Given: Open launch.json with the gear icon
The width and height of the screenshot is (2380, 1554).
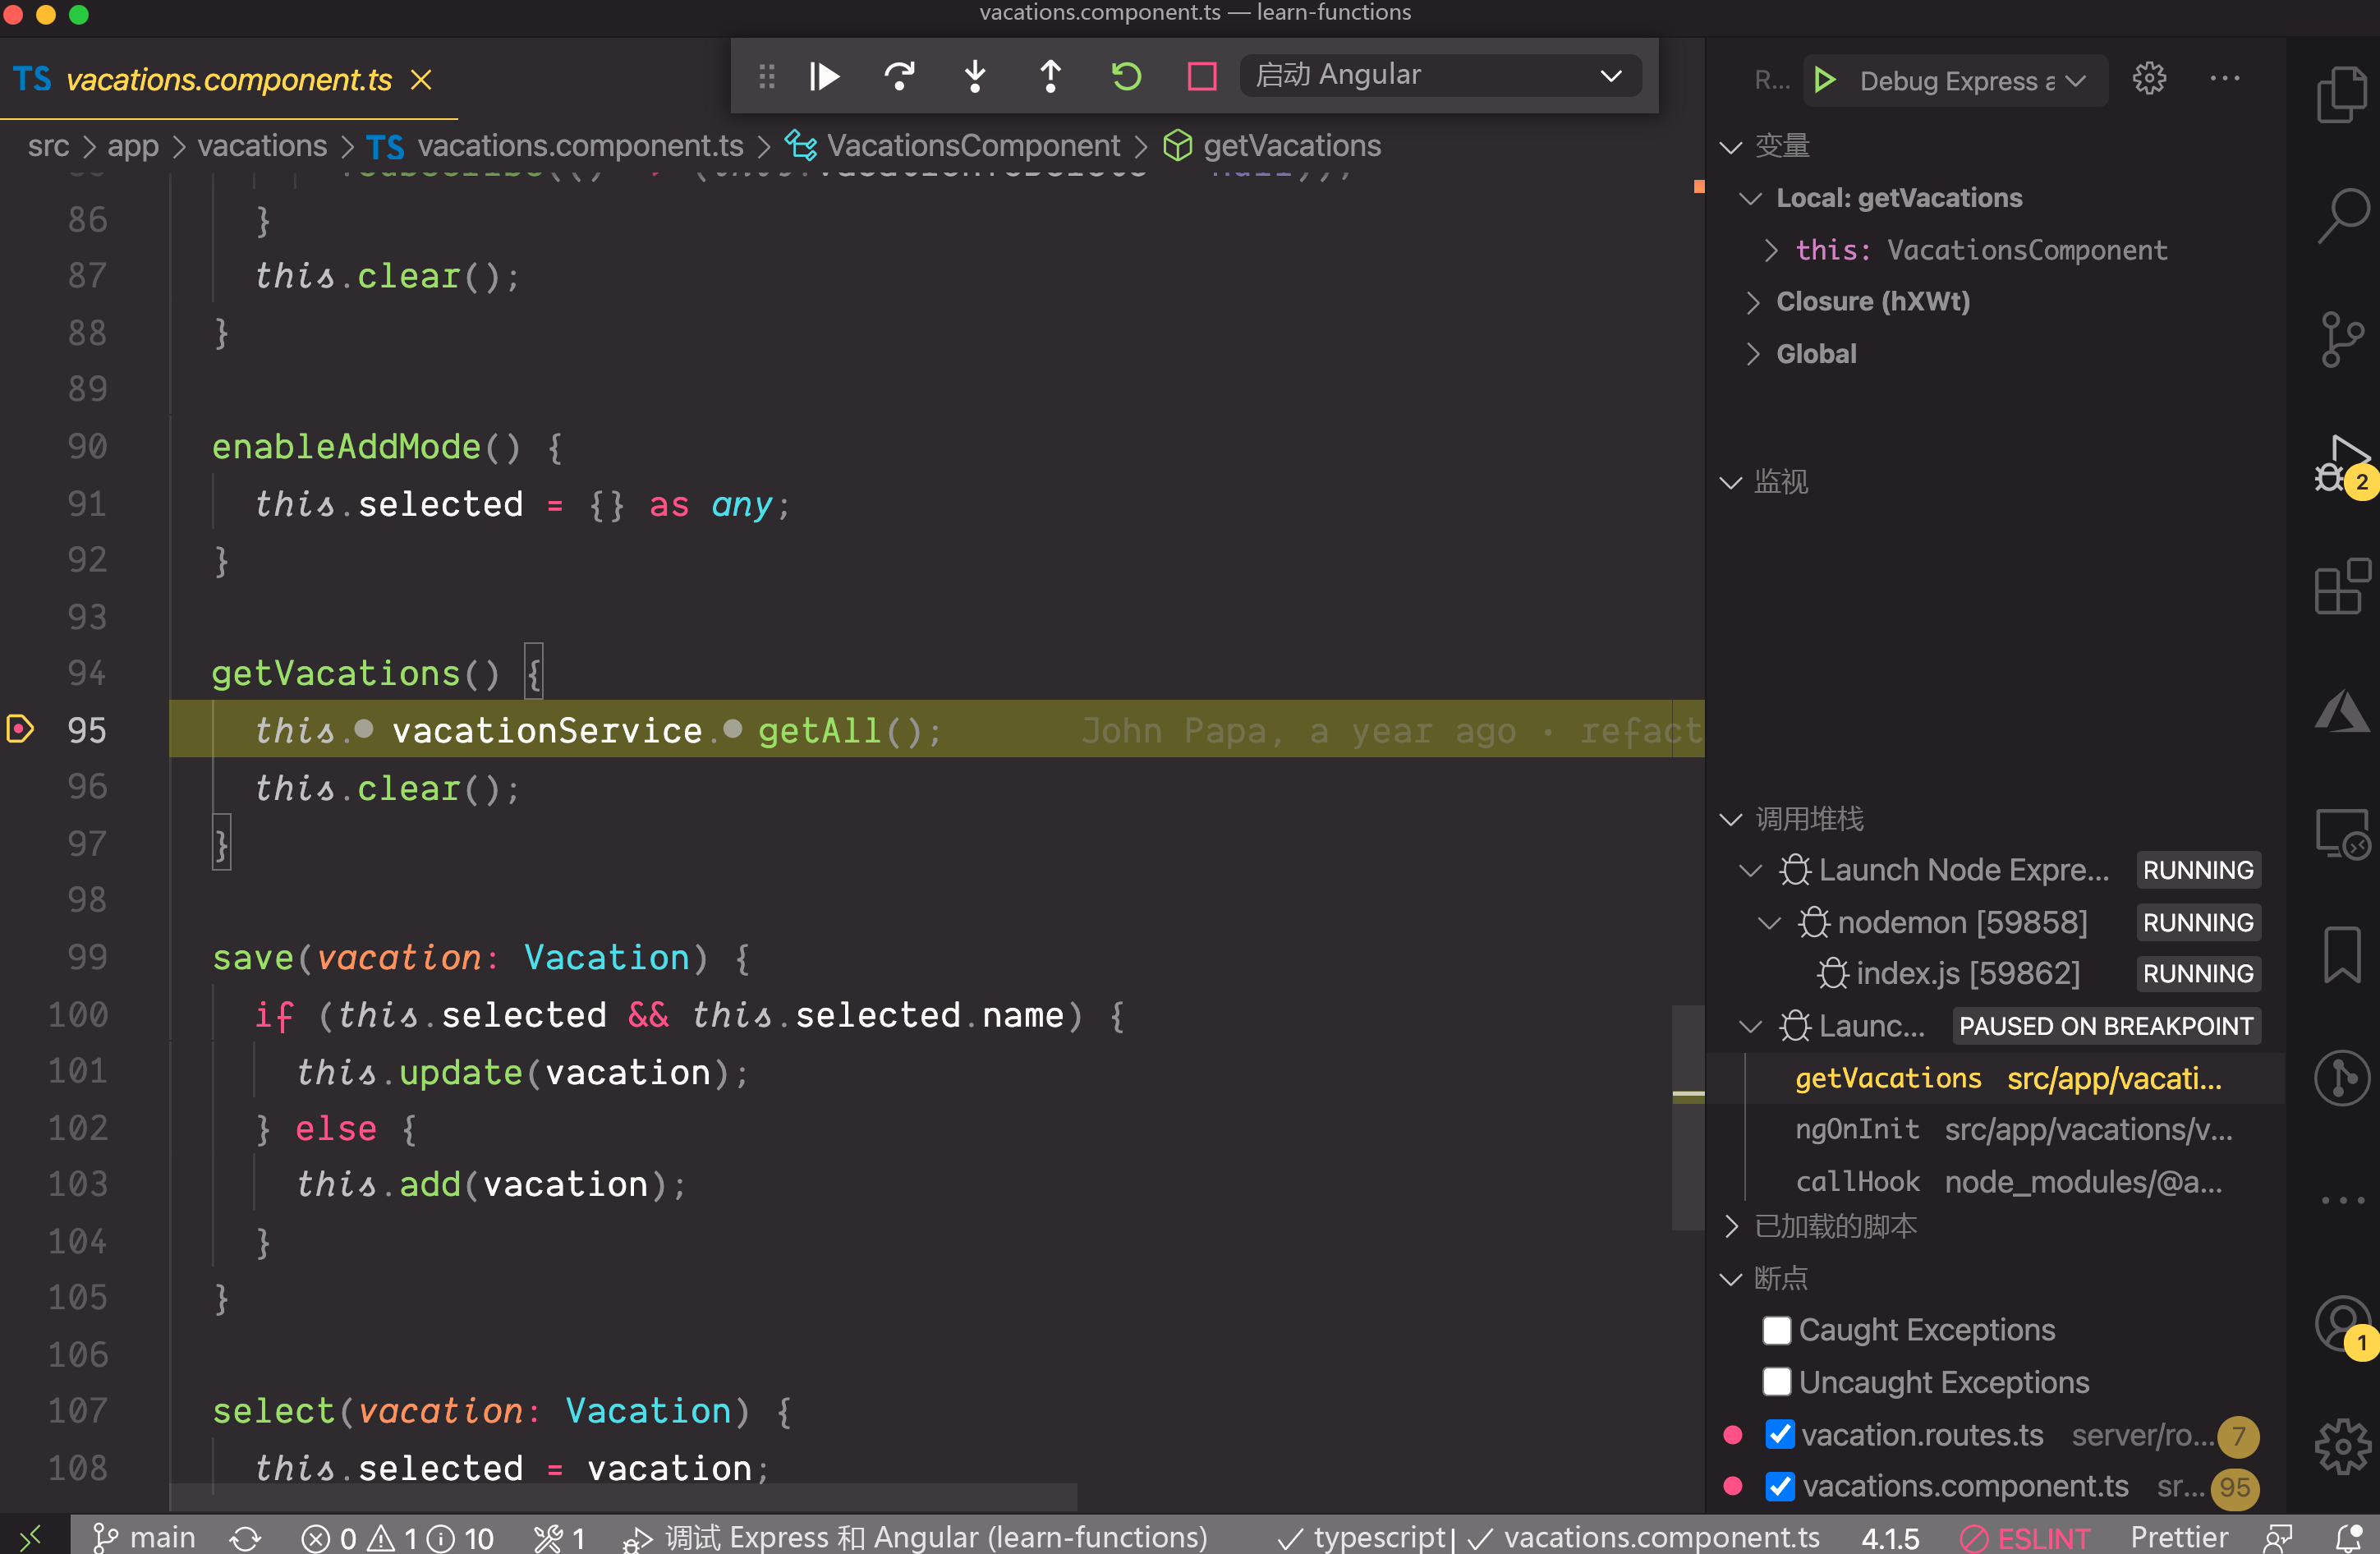Looking at the screenshot, I should pyautogui.click(x=2148, y=79).
